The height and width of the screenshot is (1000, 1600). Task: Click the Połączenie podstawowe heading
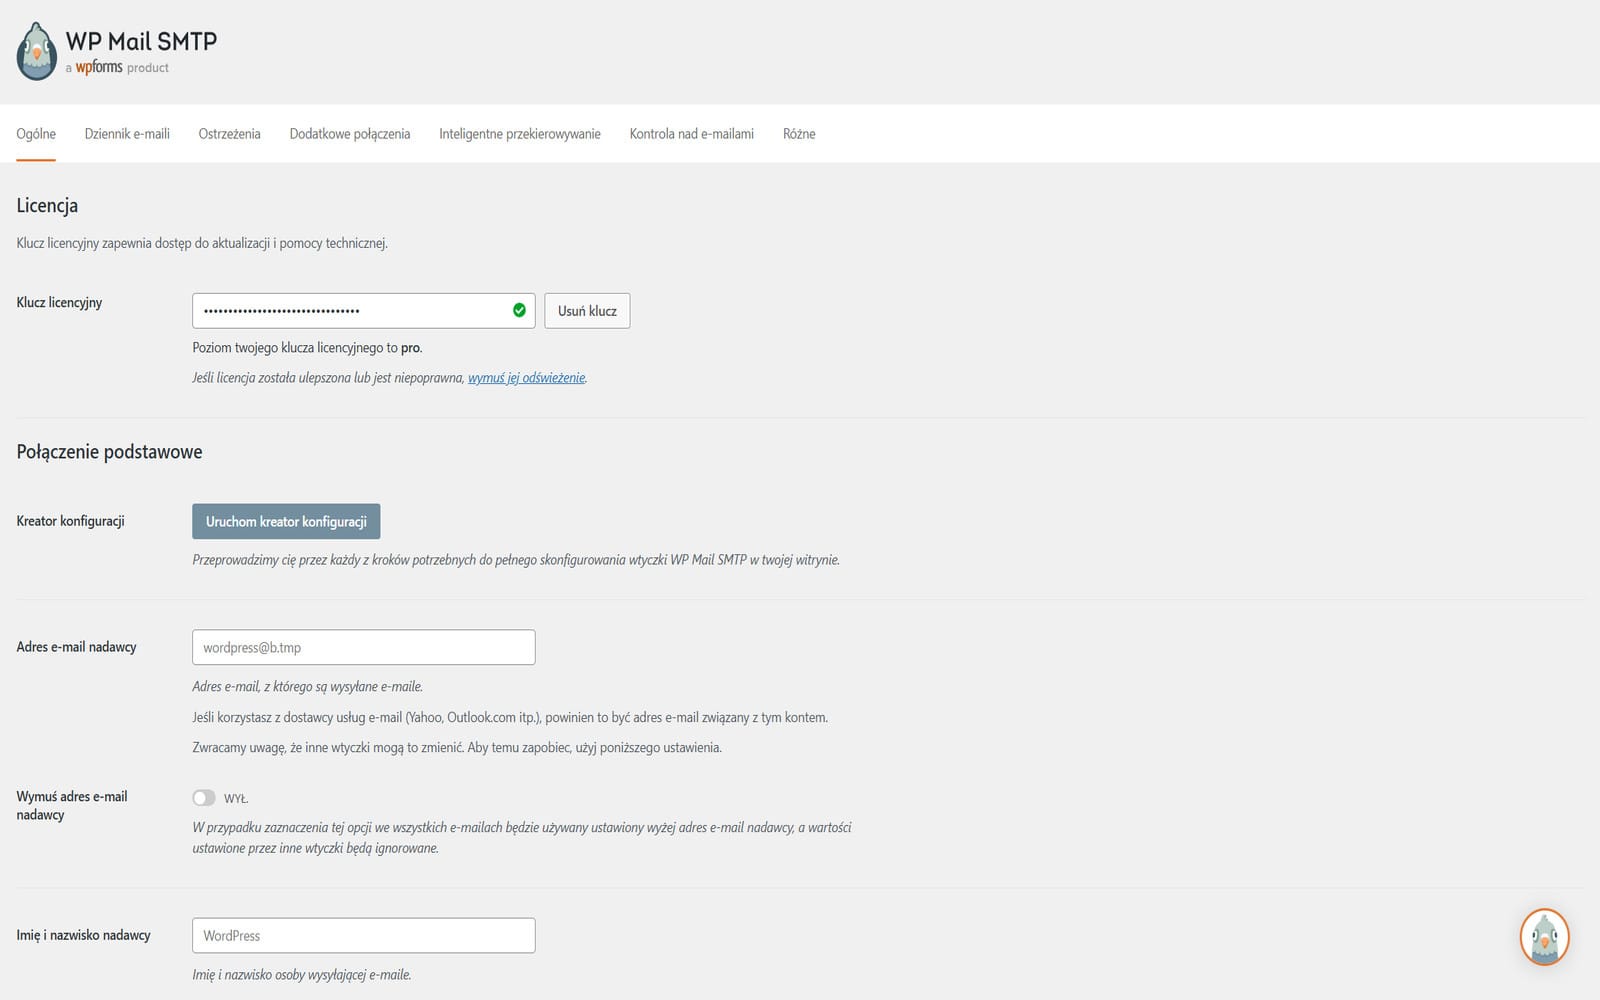(x=109, y=452)
